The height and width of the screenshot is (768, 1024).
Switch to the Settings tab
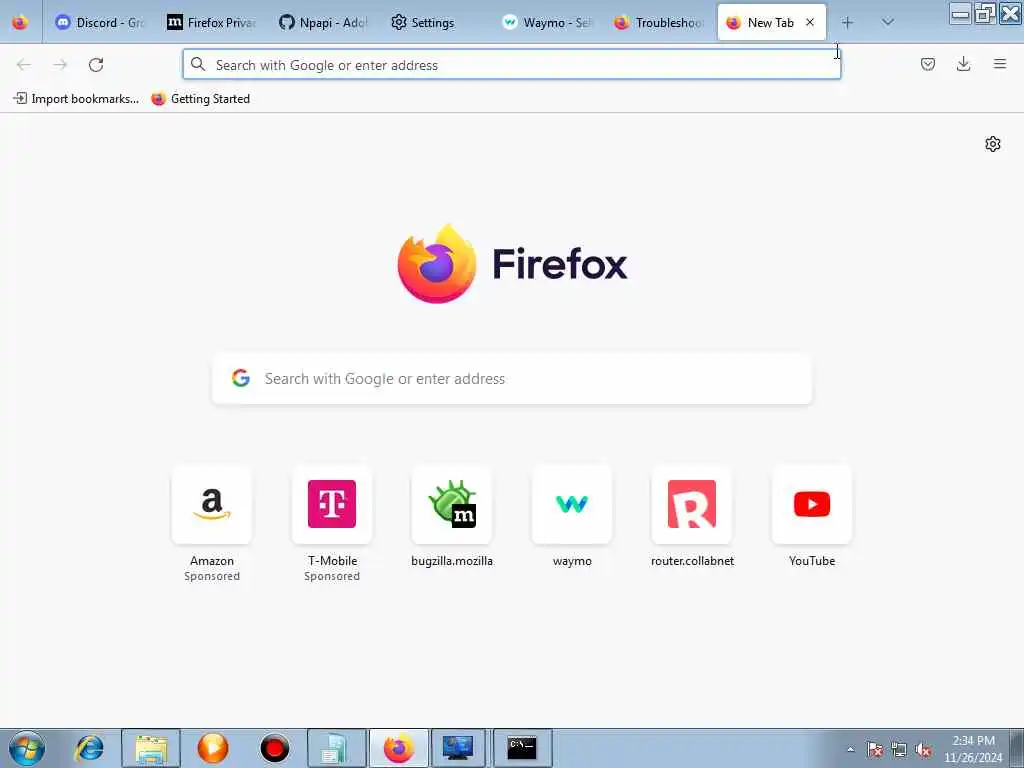[x=435, y=22]
